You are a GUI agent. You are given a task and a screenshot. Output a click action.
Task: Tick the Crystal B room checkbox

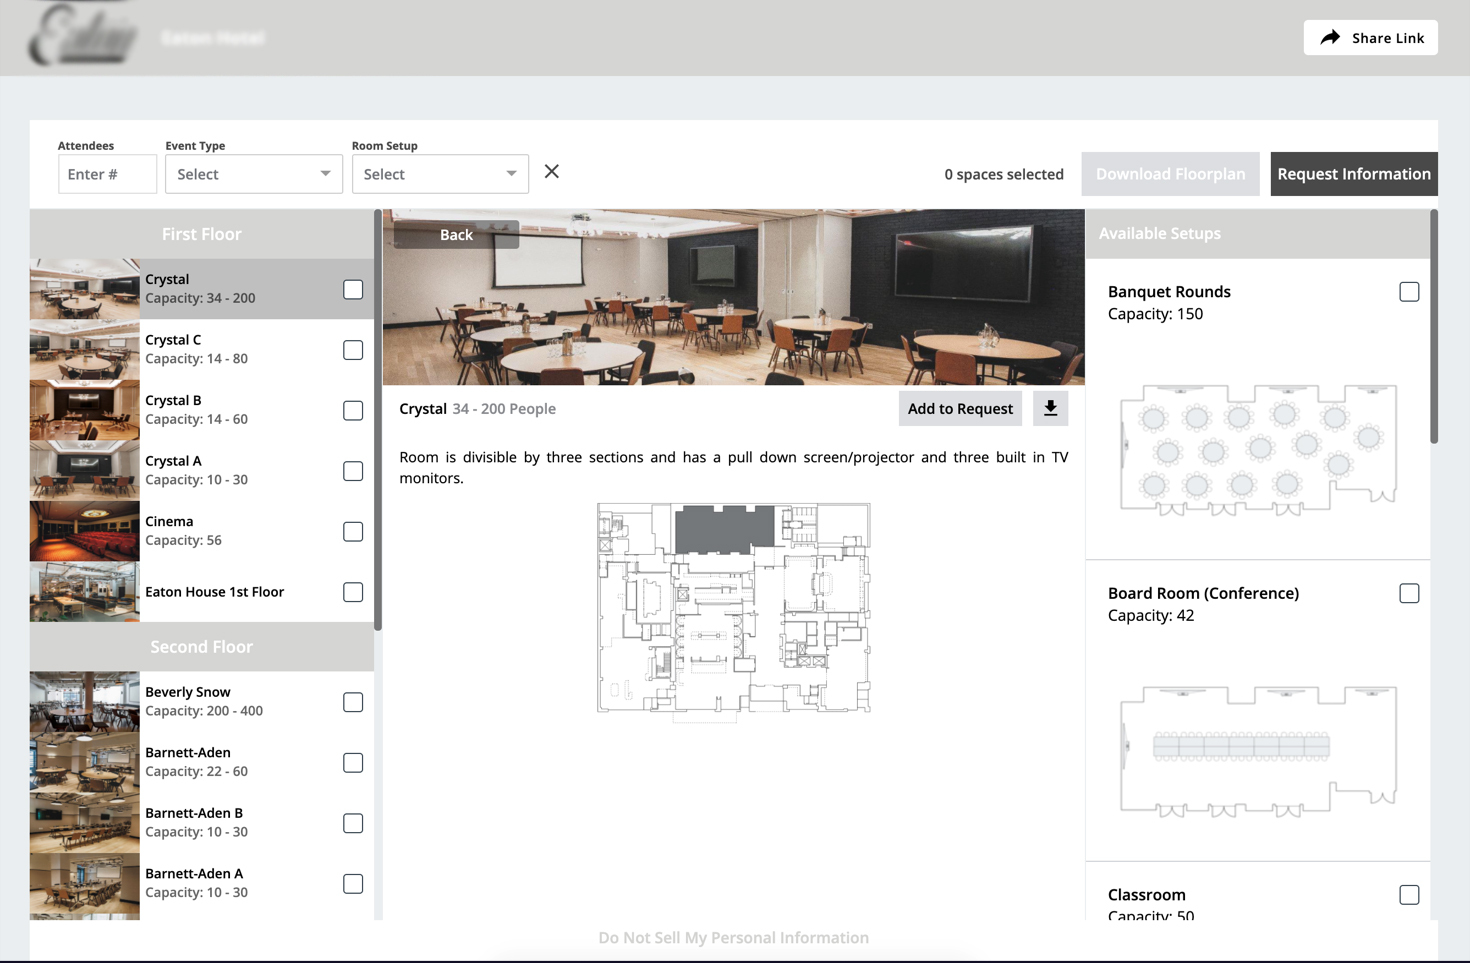click(353, 411)
